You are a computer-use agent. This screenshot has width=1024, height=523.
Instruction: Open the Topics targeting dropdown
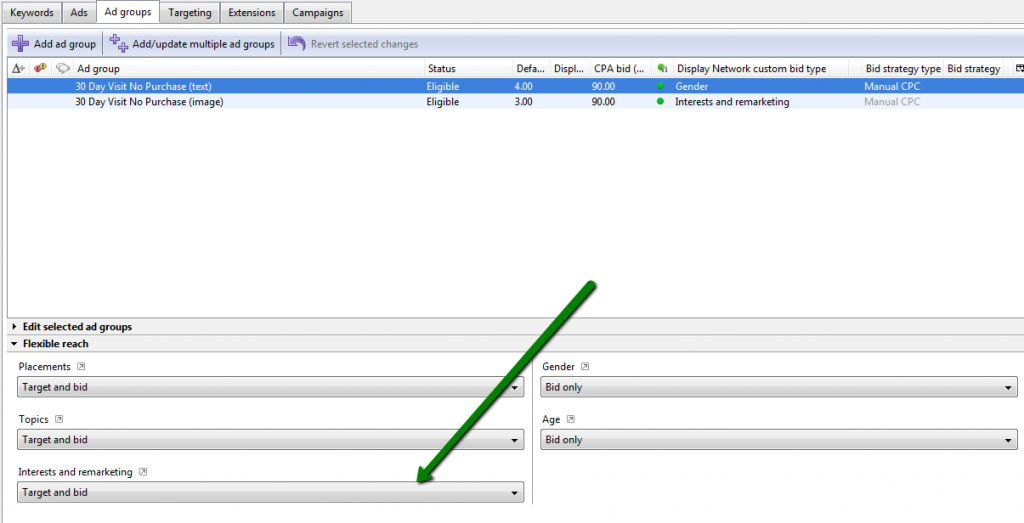[x=270, y=440]
